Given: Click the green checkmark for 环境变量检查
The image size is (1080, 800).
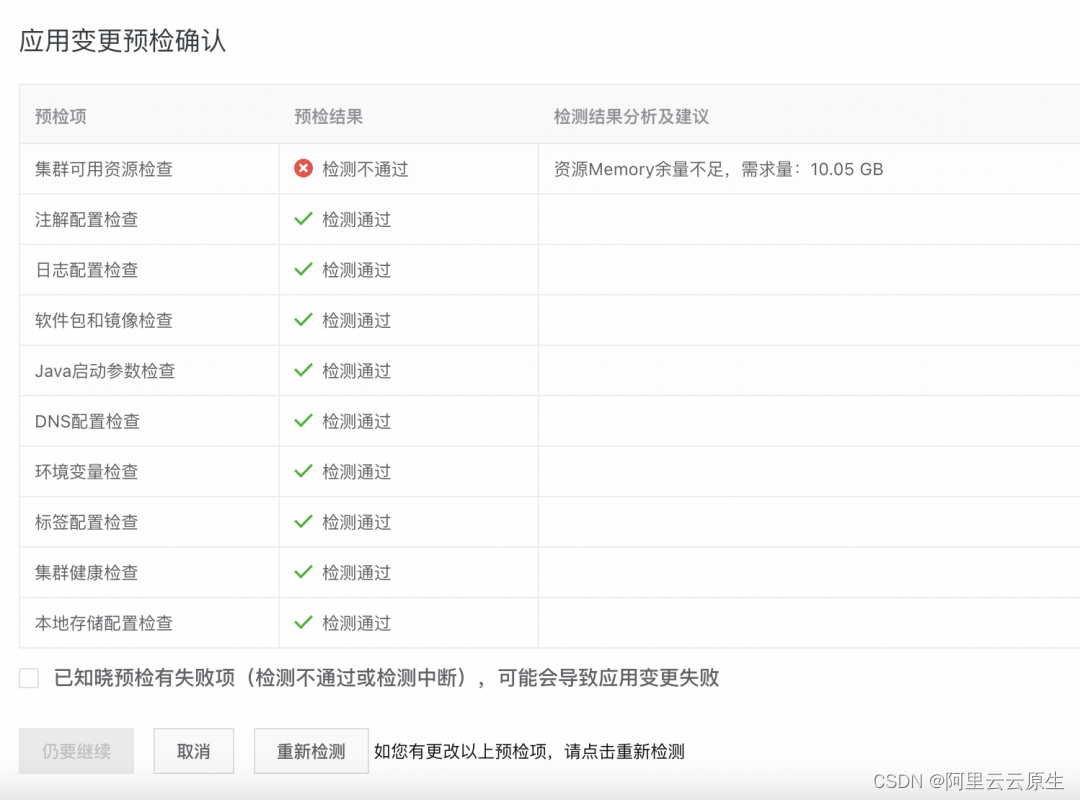Looking at the screenshot, I should pos(303,471).
